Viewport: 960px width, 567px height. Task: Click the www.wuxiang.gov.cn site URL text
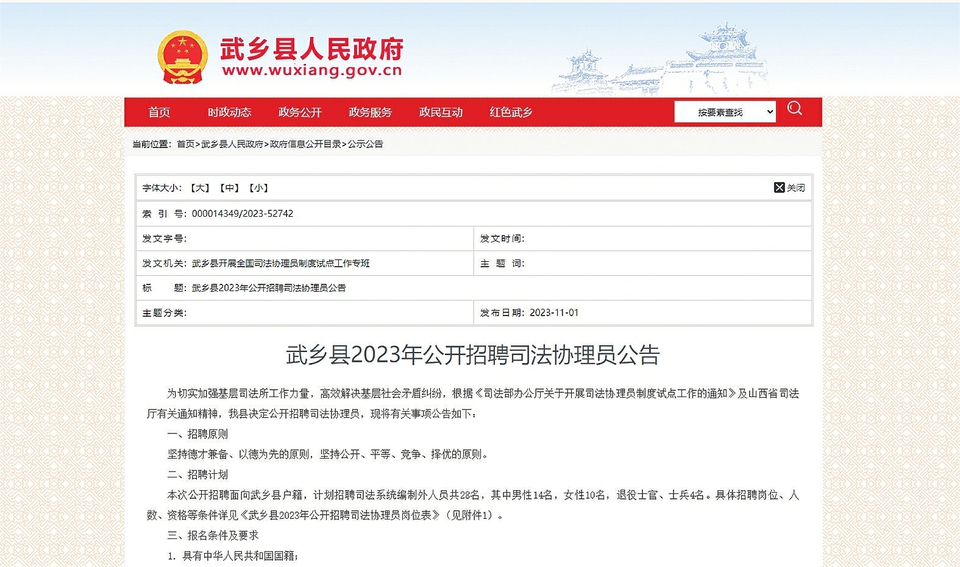pos(312,70)
